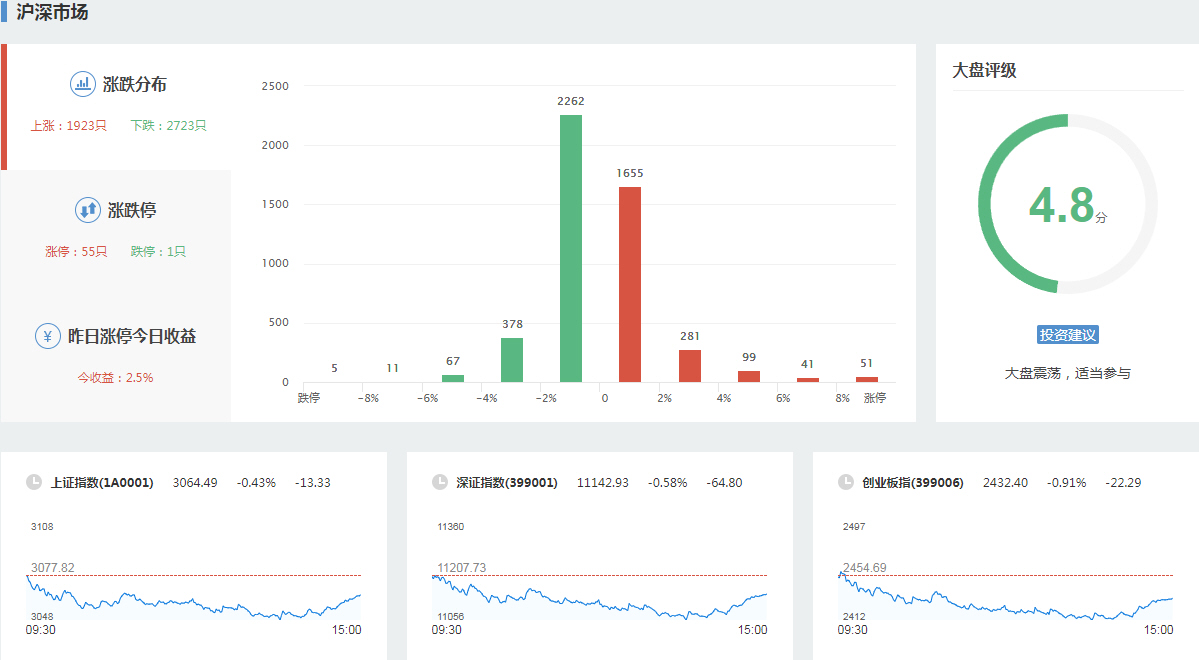Image resolution: width=1199 pixels, height=660 pixels.
Task: Click the clock icon next to 深证指数
Action: [x=440, y=483]
